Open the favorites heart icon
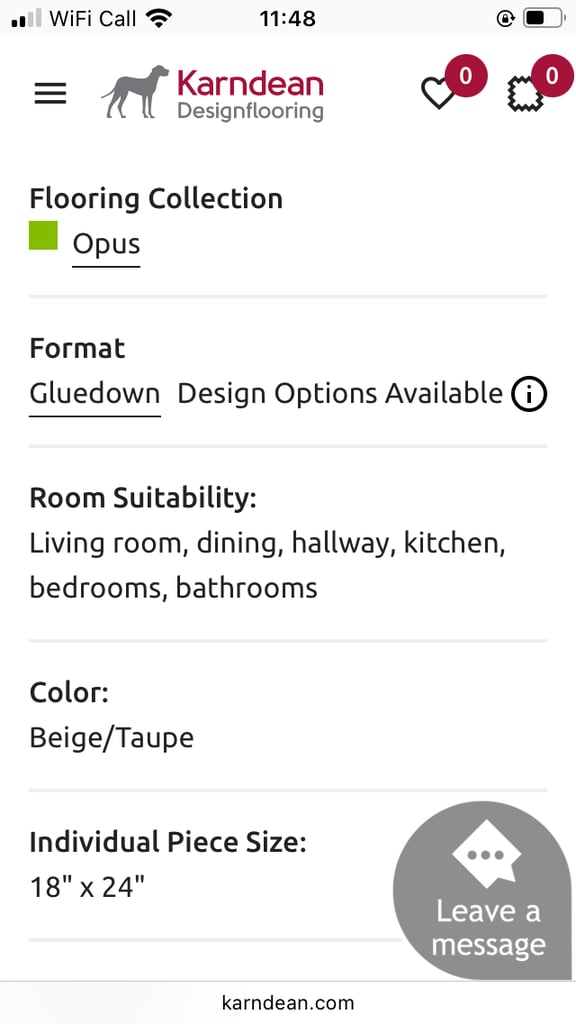This screenshot has width=576, height=1024. tap(438, 93)
